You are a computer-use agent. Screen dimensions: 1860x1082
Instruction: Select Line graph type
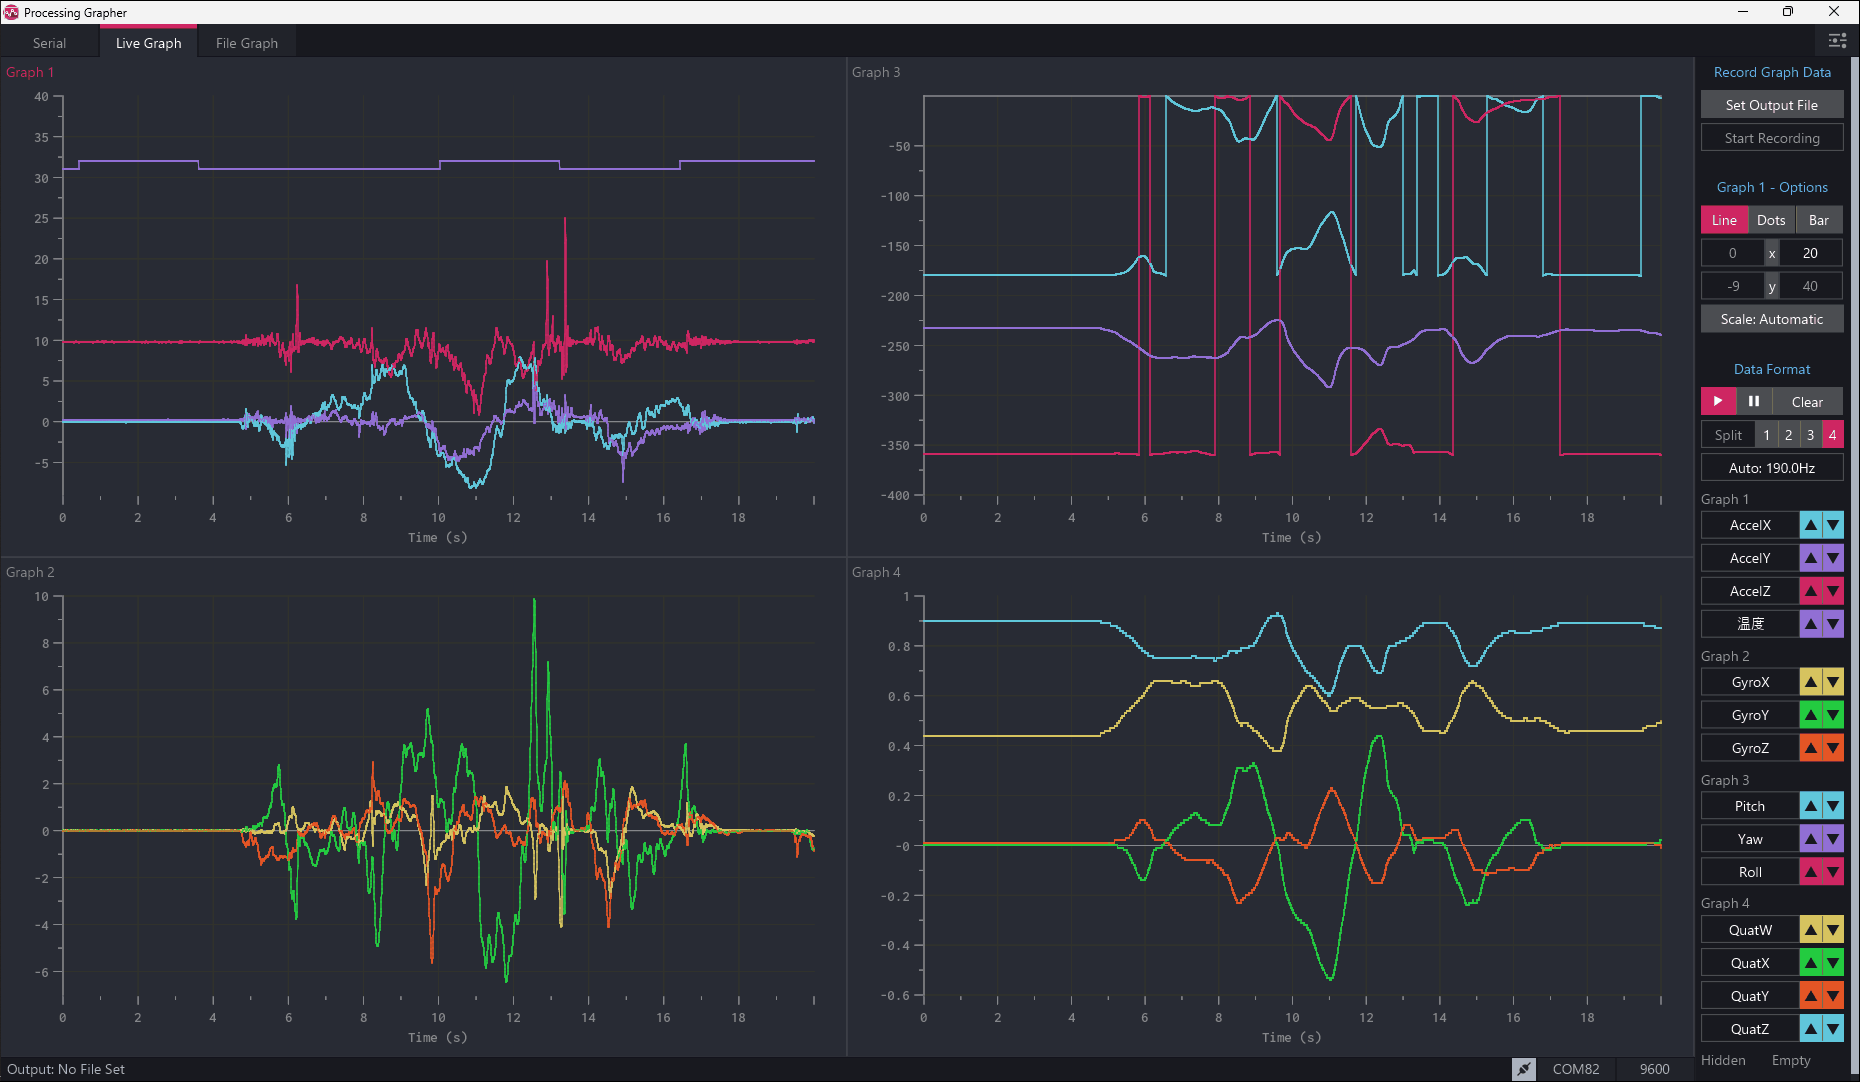coord(1724,220)
